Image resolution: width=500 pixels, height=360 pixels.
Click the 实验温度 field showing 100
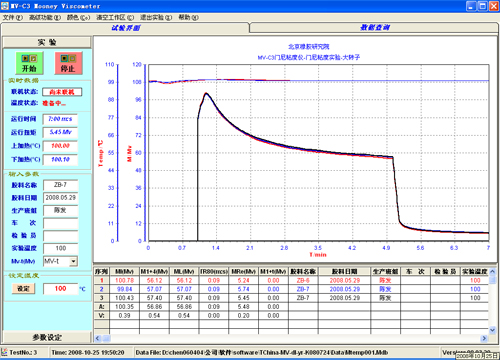60,248
